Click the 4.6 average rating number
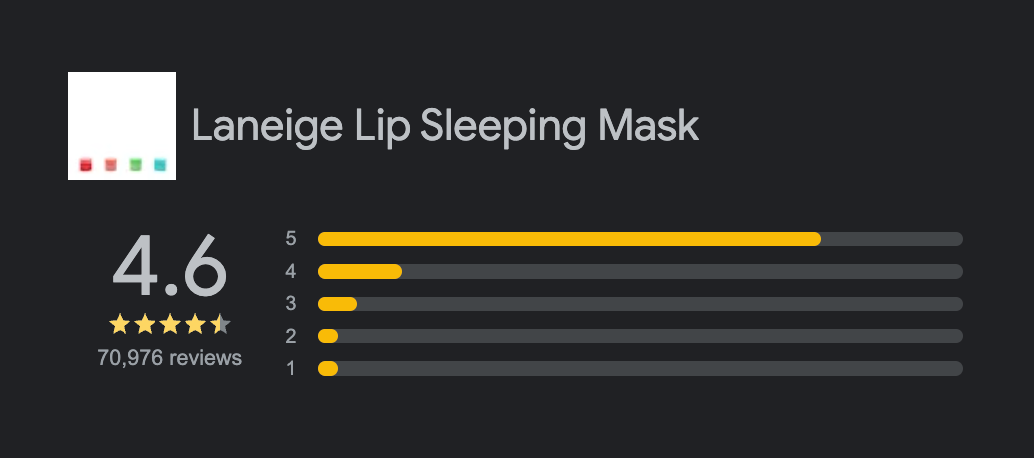This screenshot has width=1034, height=458. [170, 266]
